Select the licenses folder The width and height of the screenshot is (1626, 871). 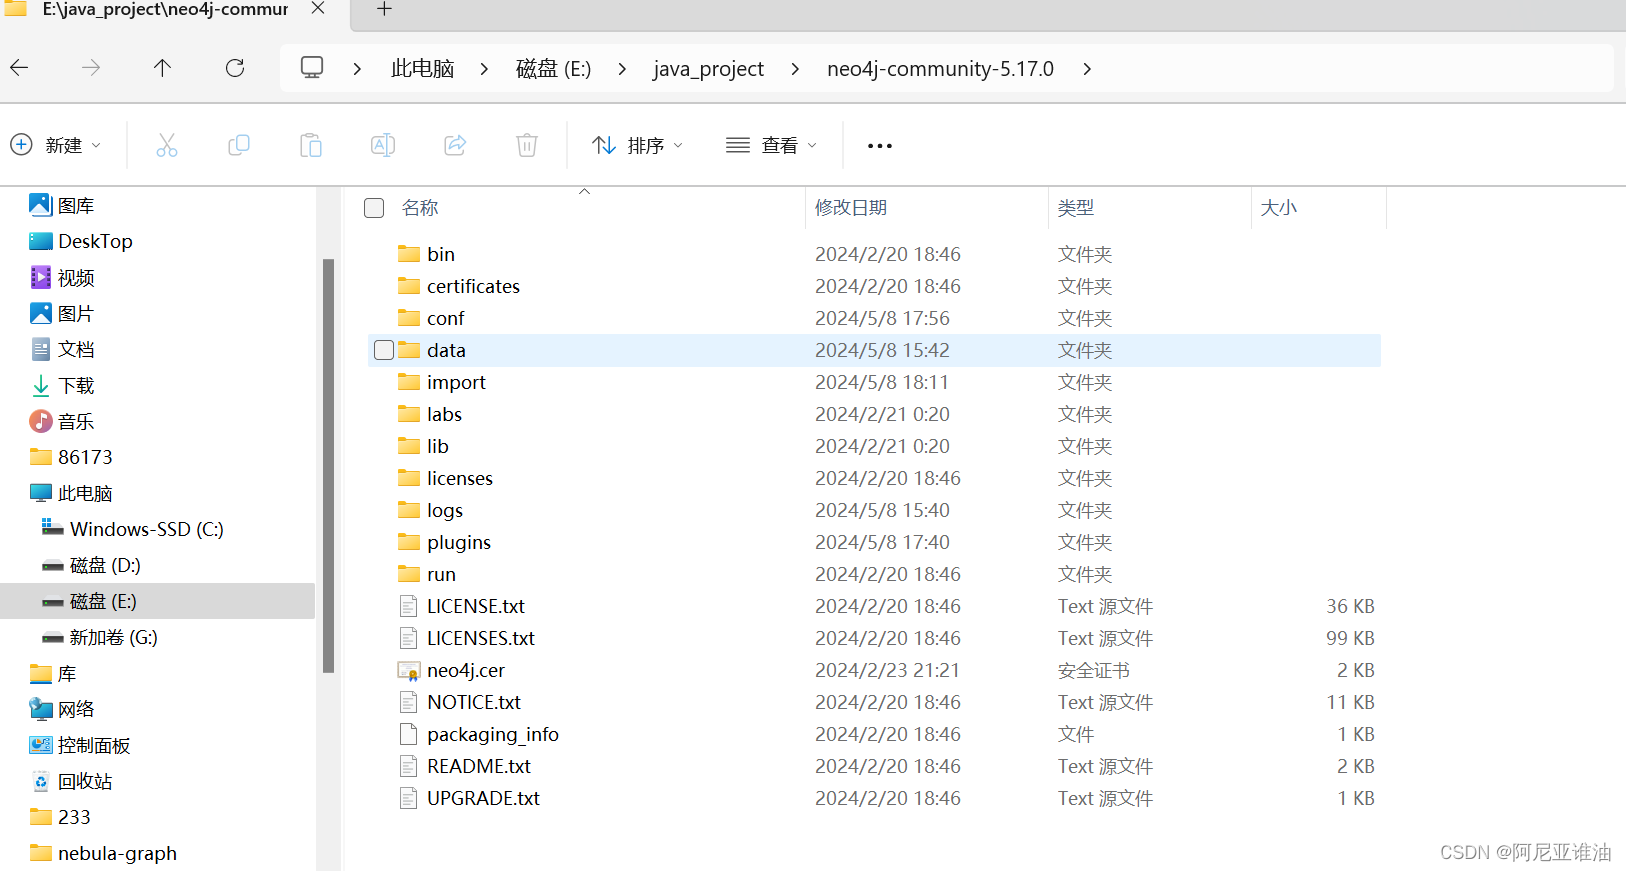coord(459,478)
